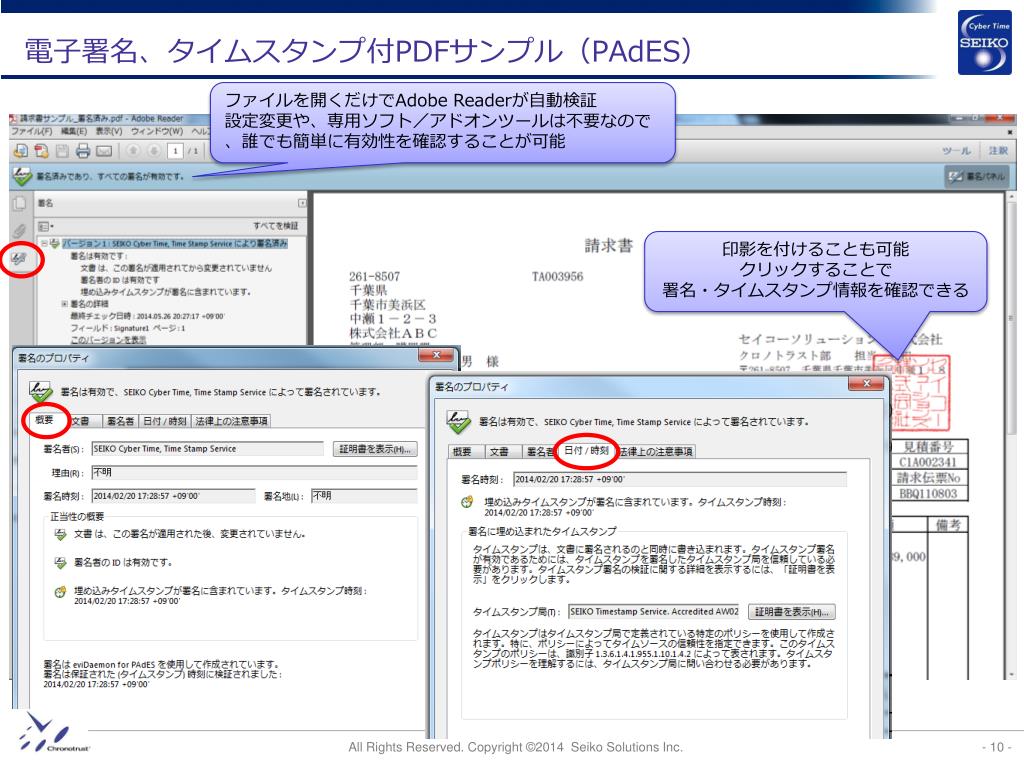The image size is (1024, 768).
Task: Select 日付/時刻 tab in right properties dialog
Action: point(586,451)
